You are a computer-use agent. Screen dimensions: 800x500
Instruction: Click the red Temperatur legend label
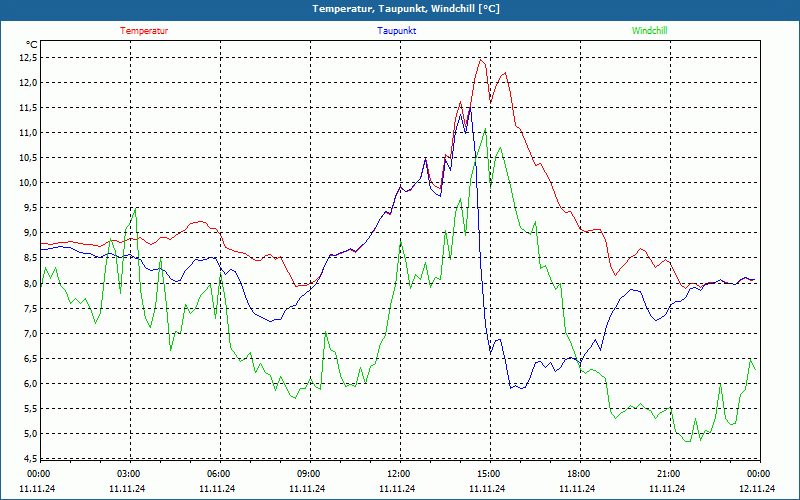[x=144, y=31]
